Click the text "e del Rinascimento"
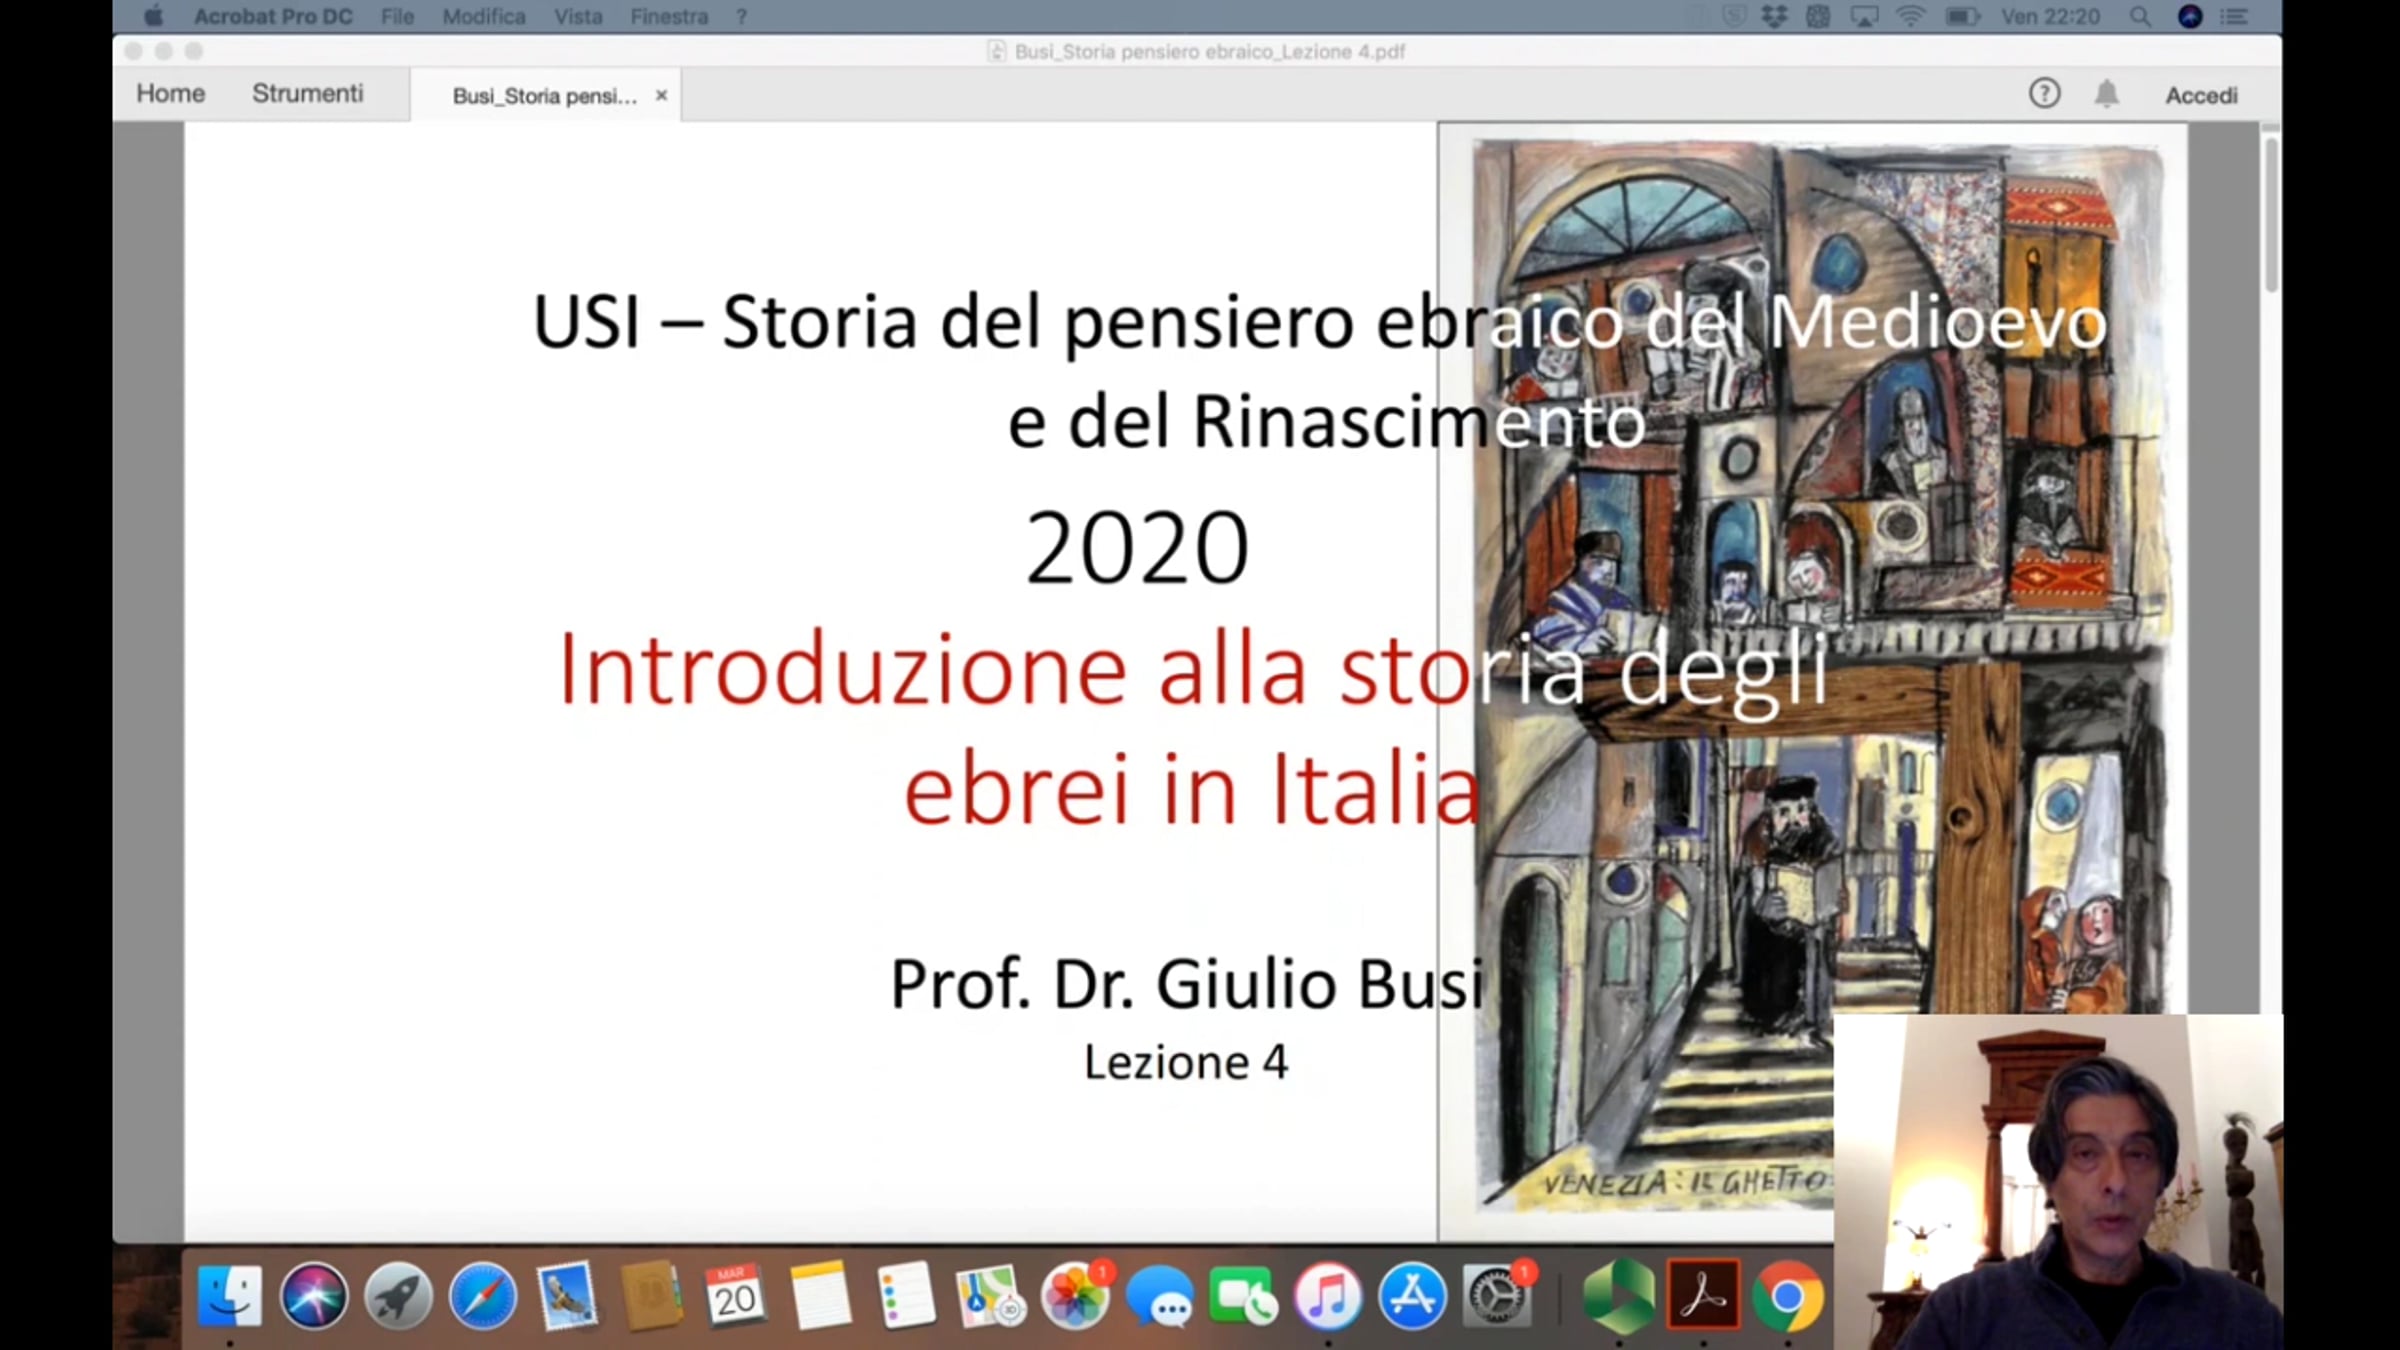This screenshot has height=1350, width=2400. click(x=1326, y=421)
